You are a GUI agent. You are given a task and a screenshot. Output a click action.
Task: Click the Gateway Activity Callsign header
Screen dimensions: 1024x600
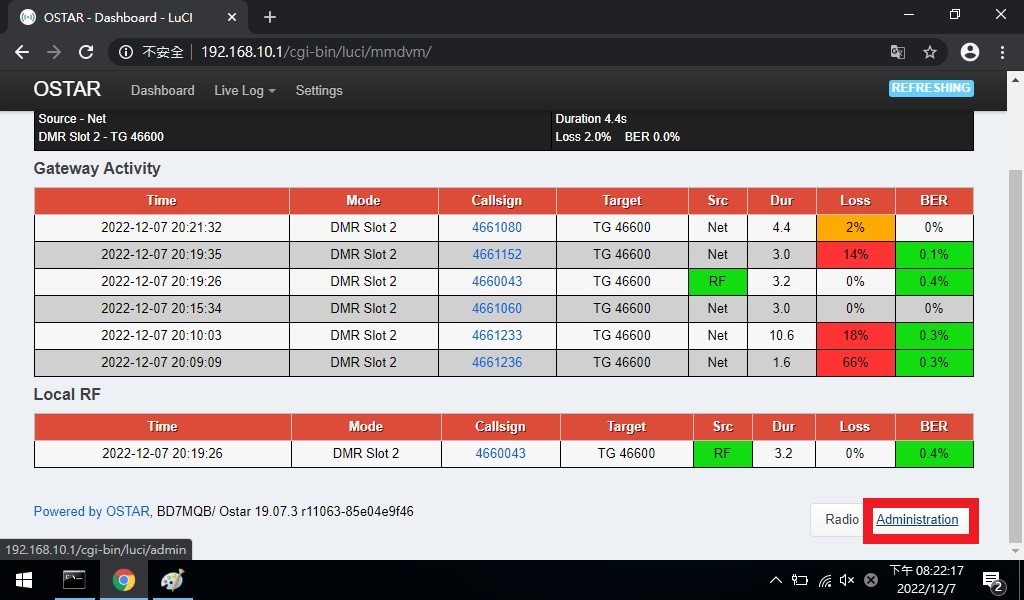click(497, 200)
